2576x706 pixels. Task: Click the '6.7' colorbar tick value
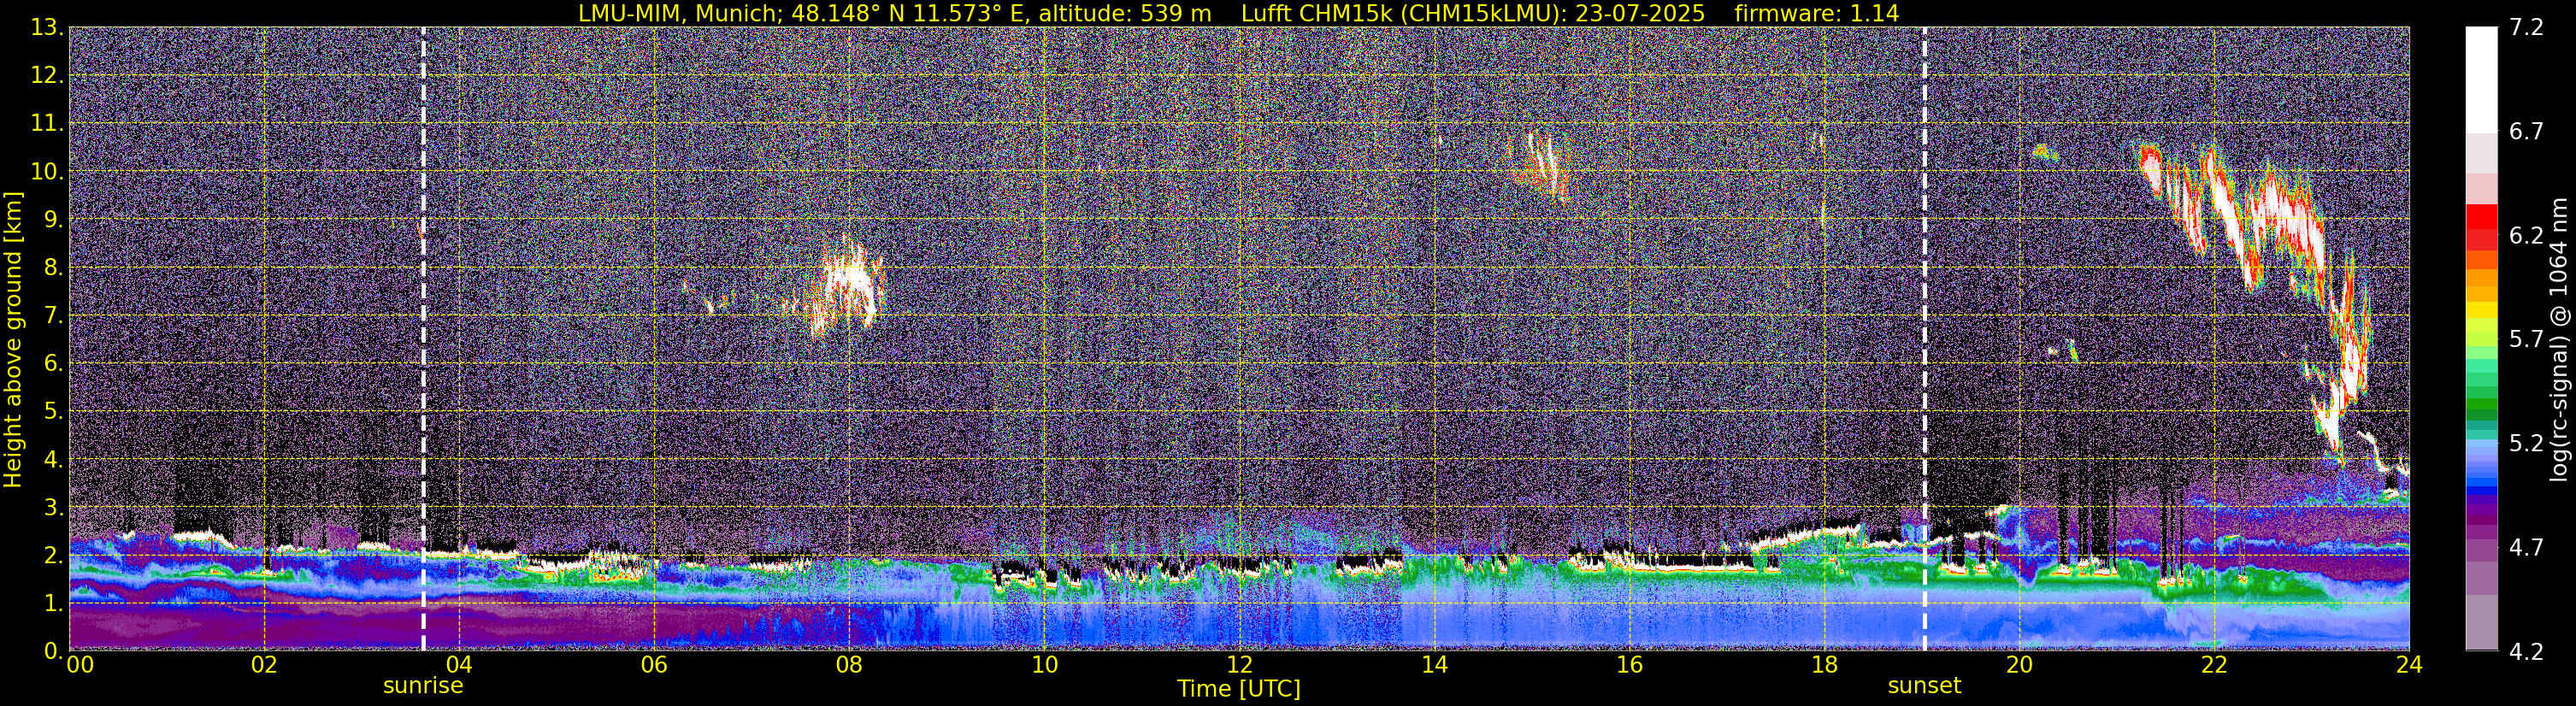tap(2526, 132)
